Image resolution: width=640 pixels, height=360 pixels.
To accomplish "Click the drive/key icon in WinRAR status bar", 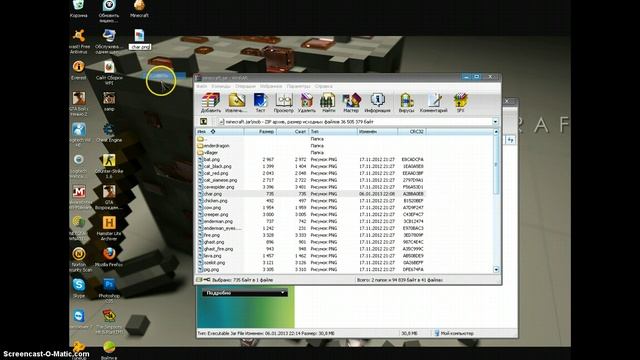I will [203, 280].
